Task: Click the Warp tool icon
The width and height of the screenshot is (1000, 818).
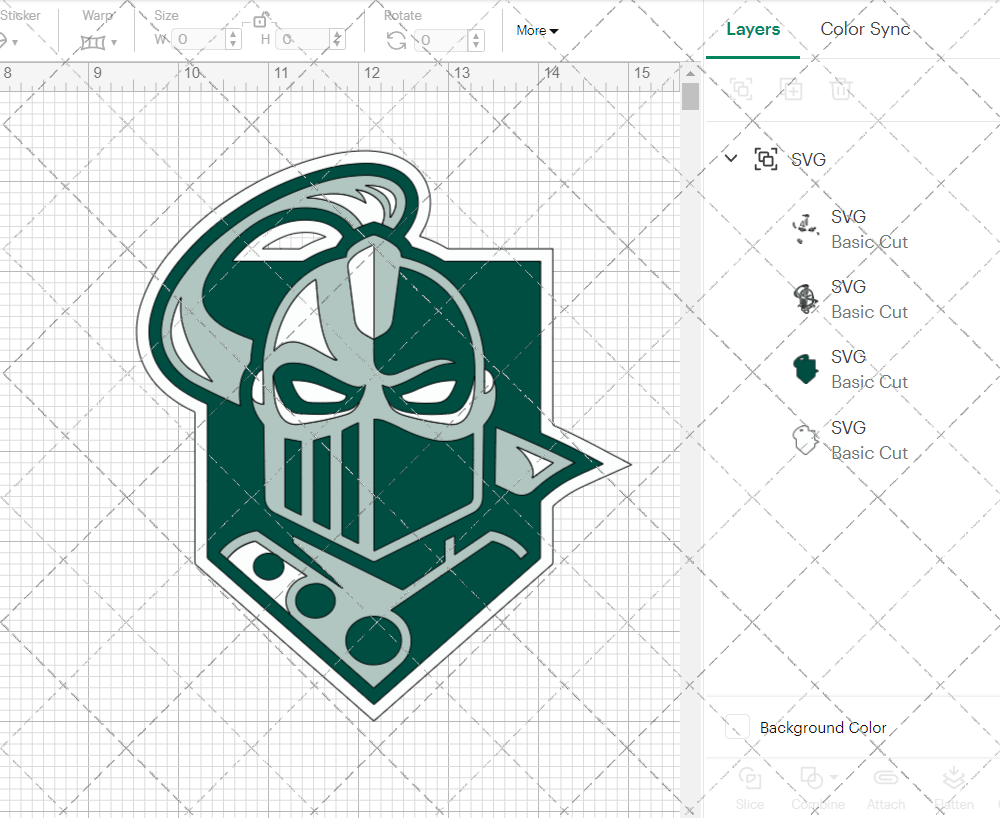Action: 95,40
